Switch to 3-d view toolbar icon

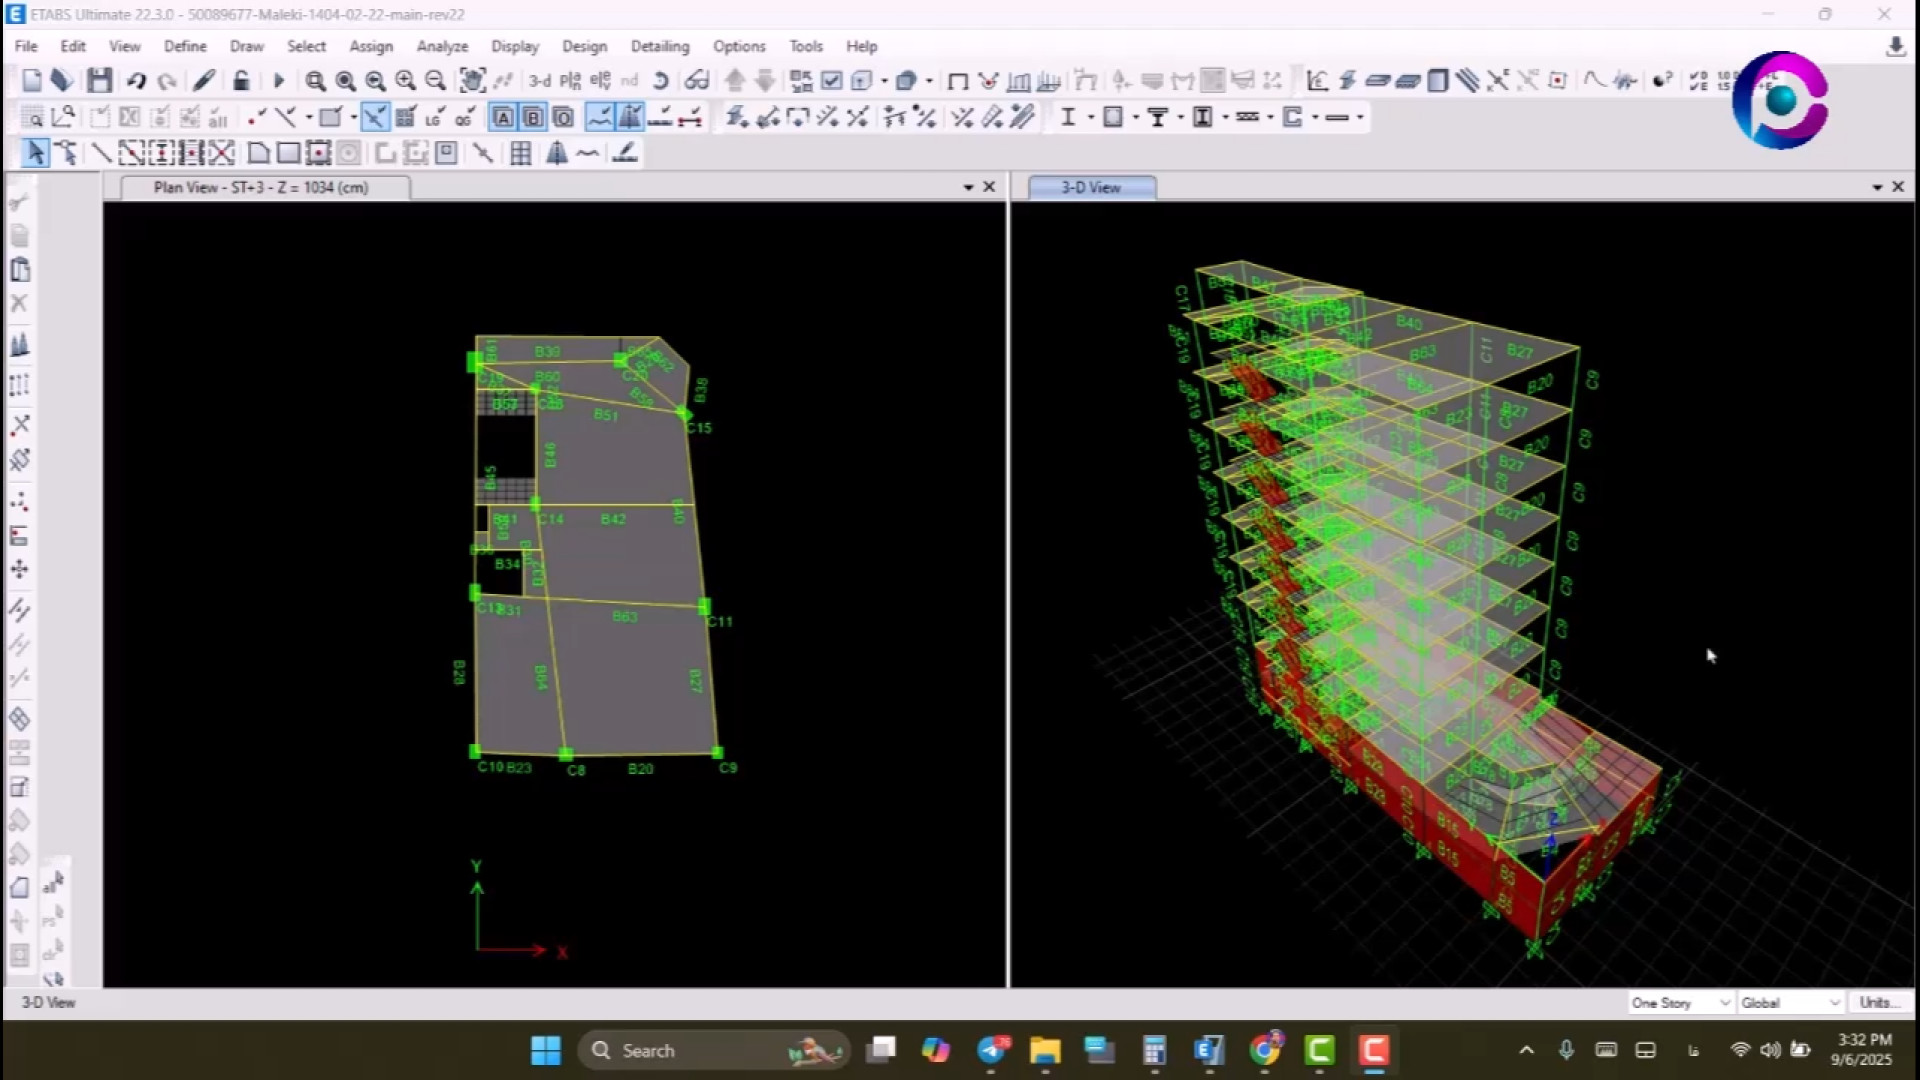coord(540,81)
